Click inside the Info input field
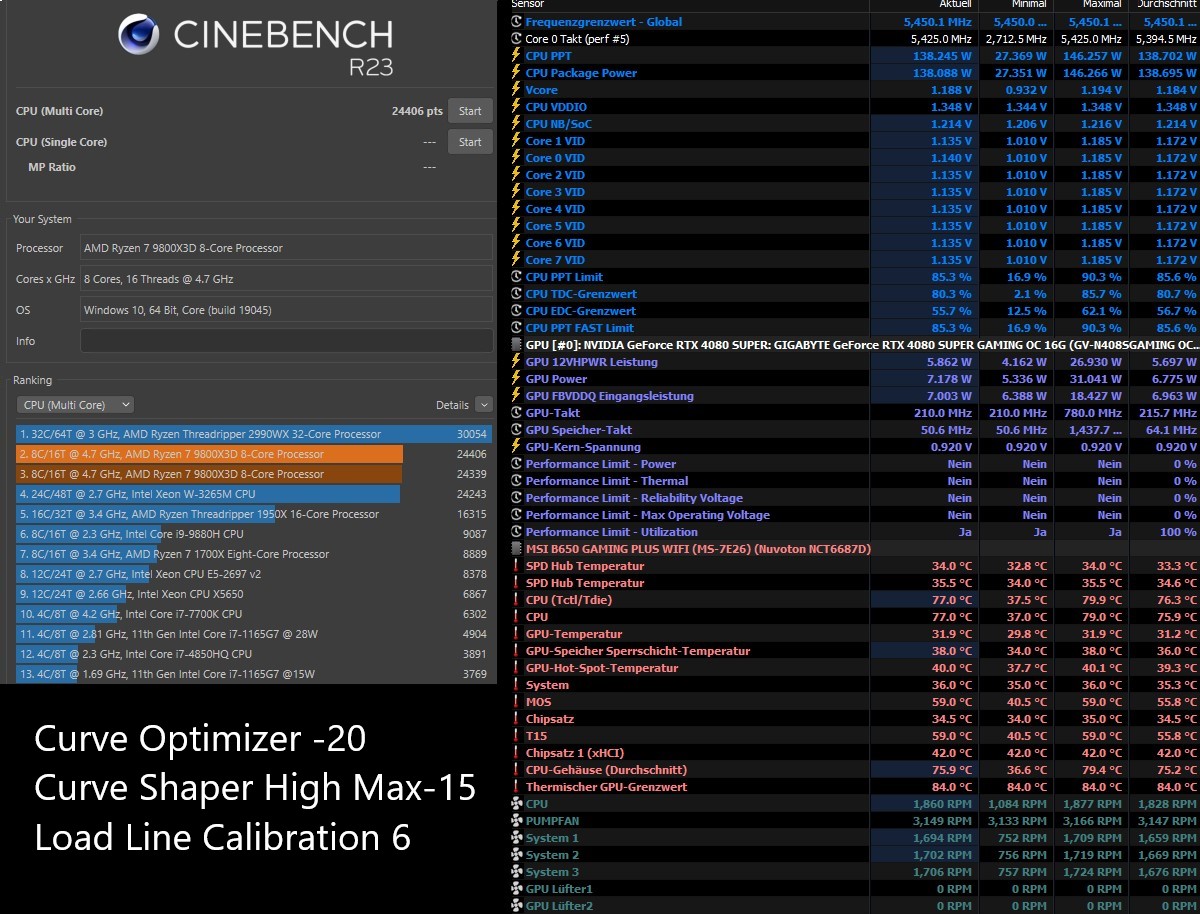Image resolution: width=1200 pixels, height=914 pixels. 285,341
